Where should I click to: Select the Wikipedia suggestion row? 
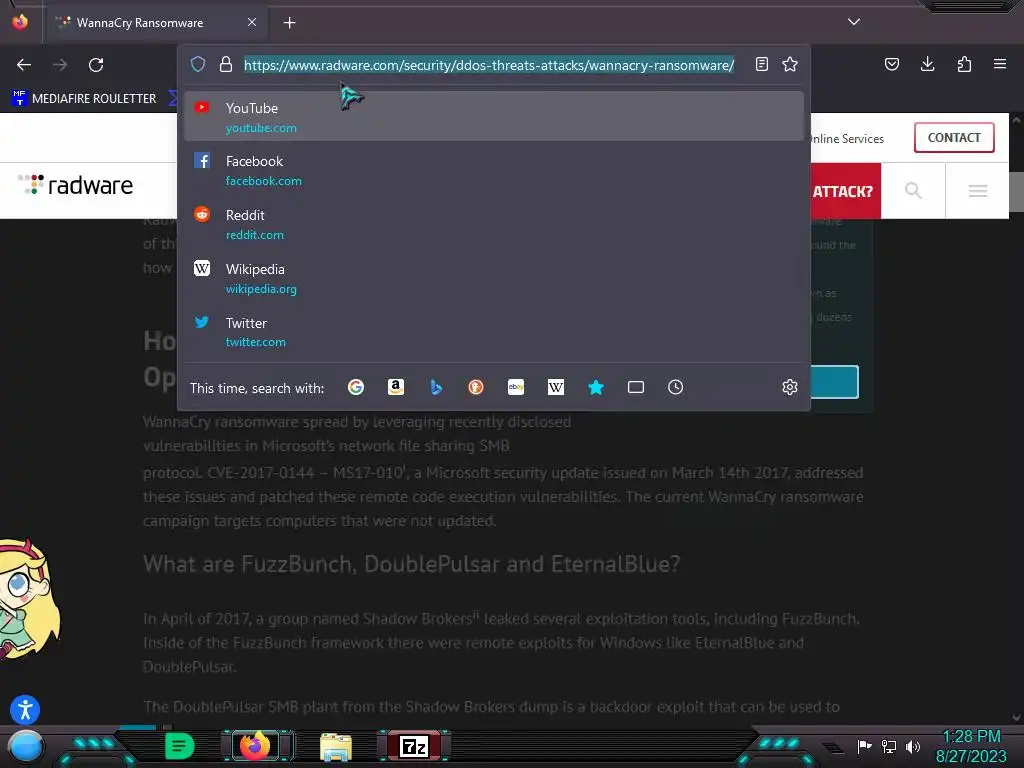tap(494, 278)
